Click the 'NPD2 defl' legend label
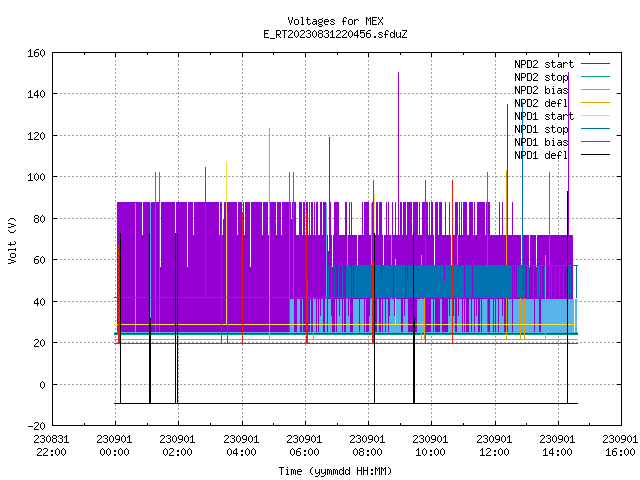This screenshot has width=640, height=480. click(x=541, y=103)
